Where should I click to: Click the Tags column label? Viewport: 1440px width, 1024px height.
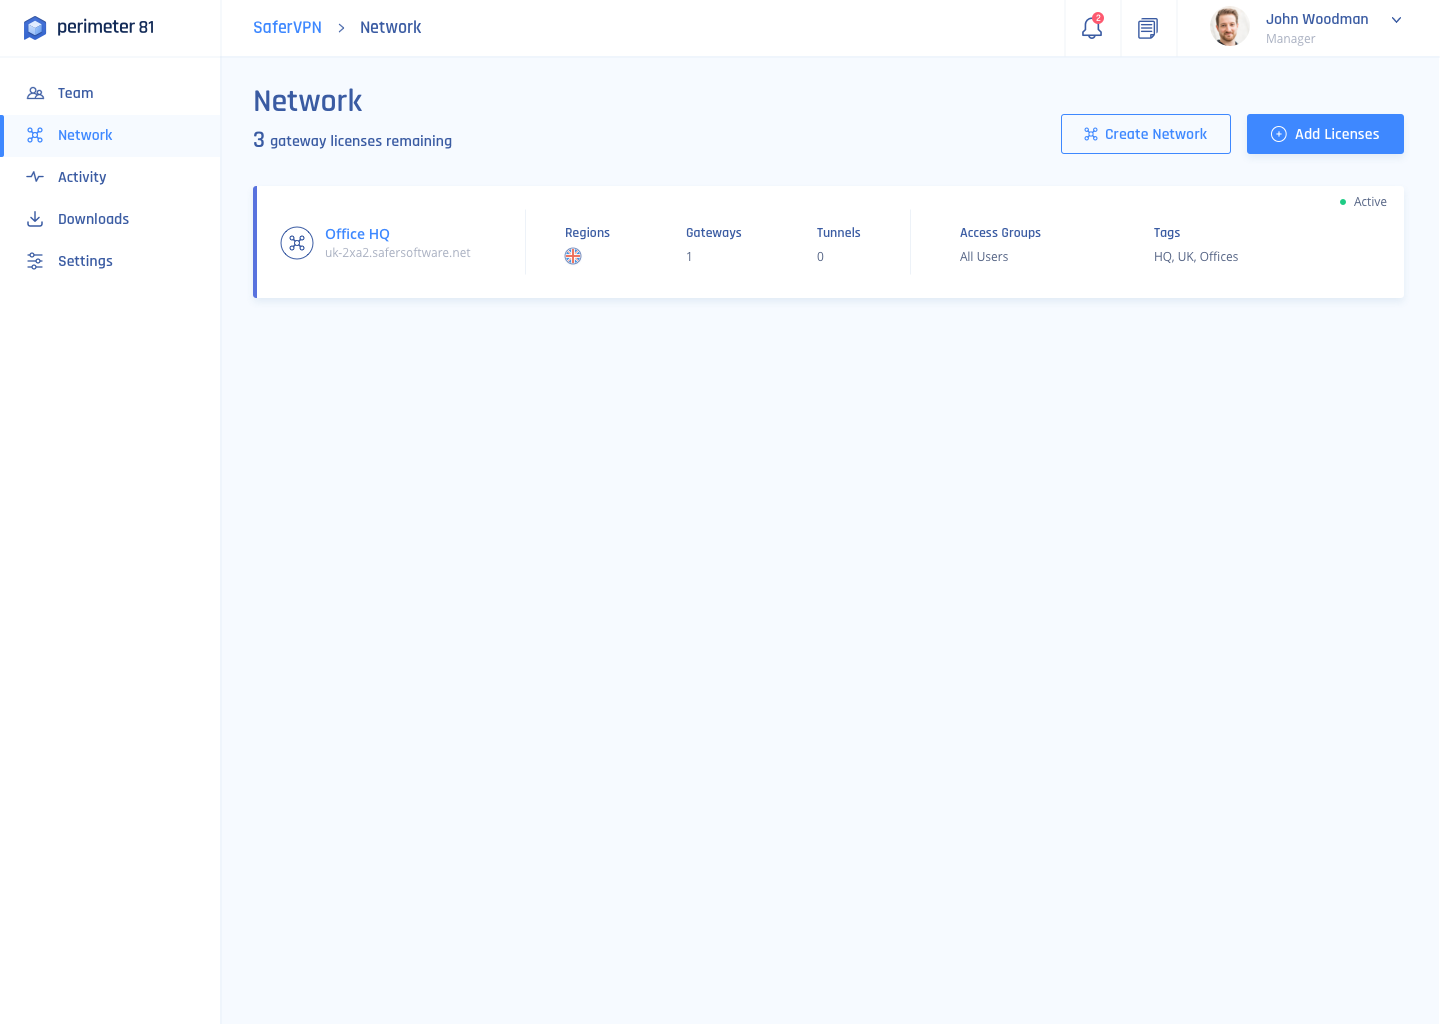1167,233
